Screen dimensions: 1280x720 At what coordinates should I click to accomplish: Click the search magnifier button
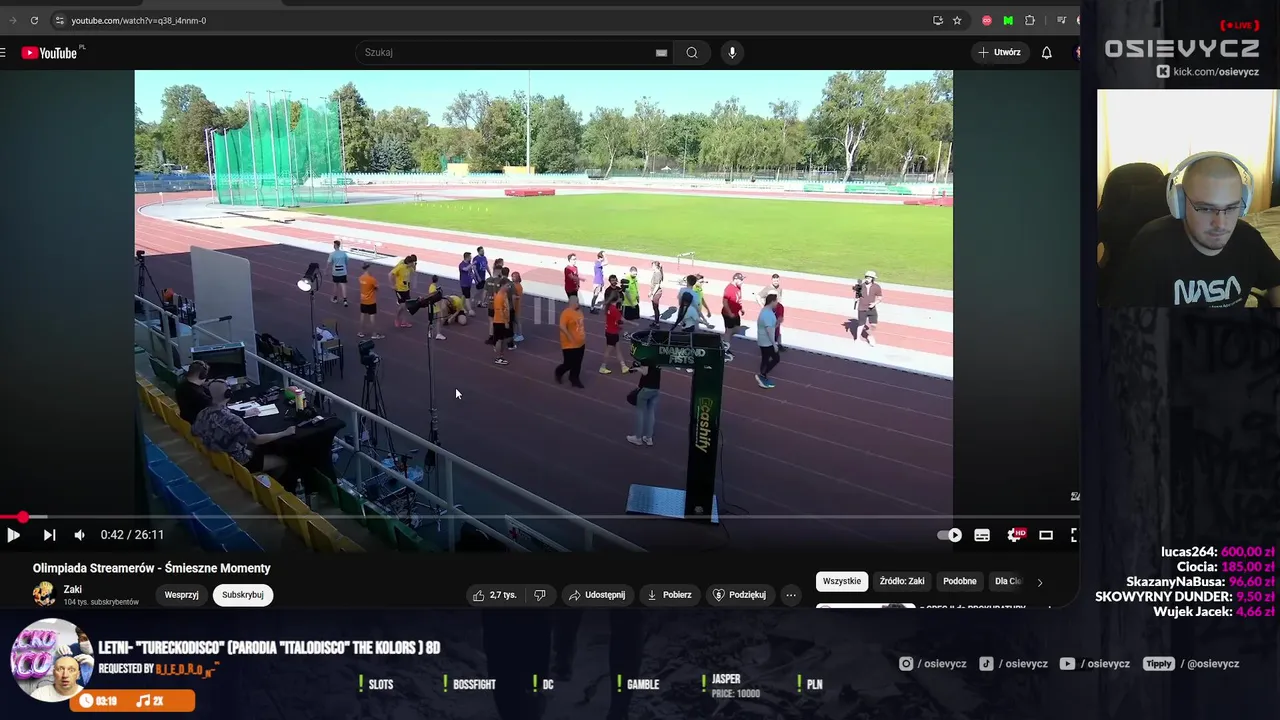692,52
